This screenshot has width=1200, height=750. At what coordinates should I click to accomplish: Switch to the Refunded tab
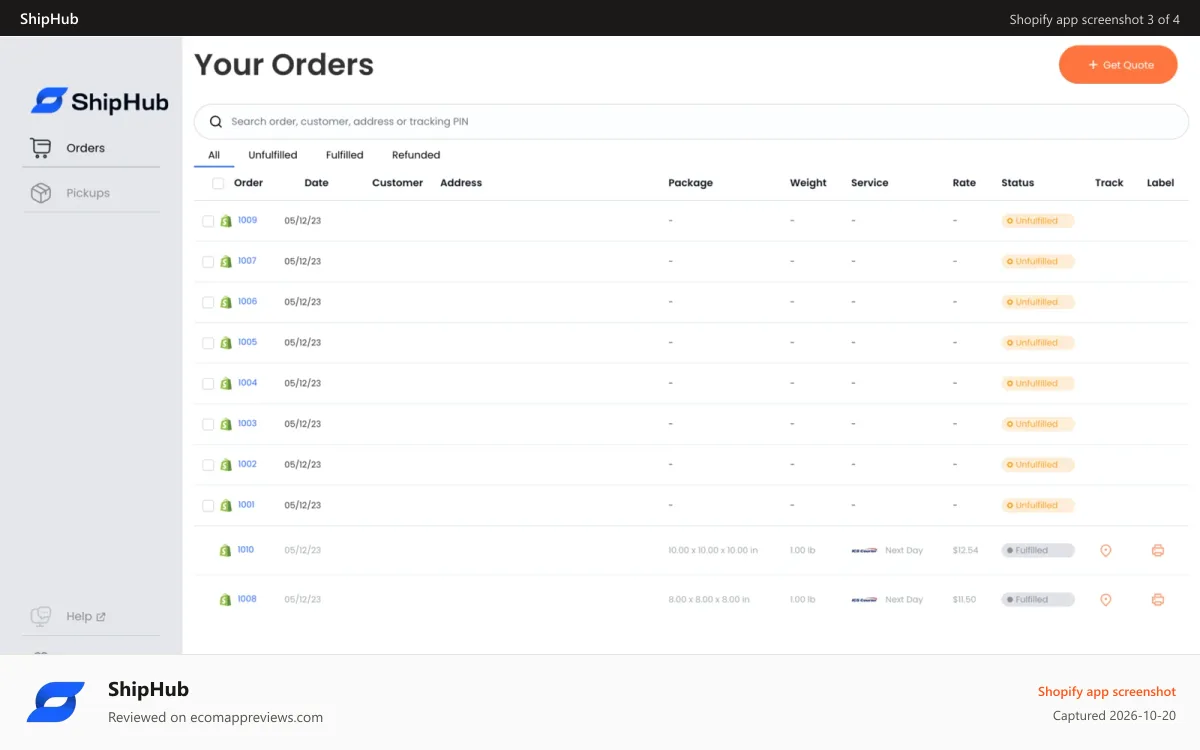pyautogui.click(x=416, y=155)
